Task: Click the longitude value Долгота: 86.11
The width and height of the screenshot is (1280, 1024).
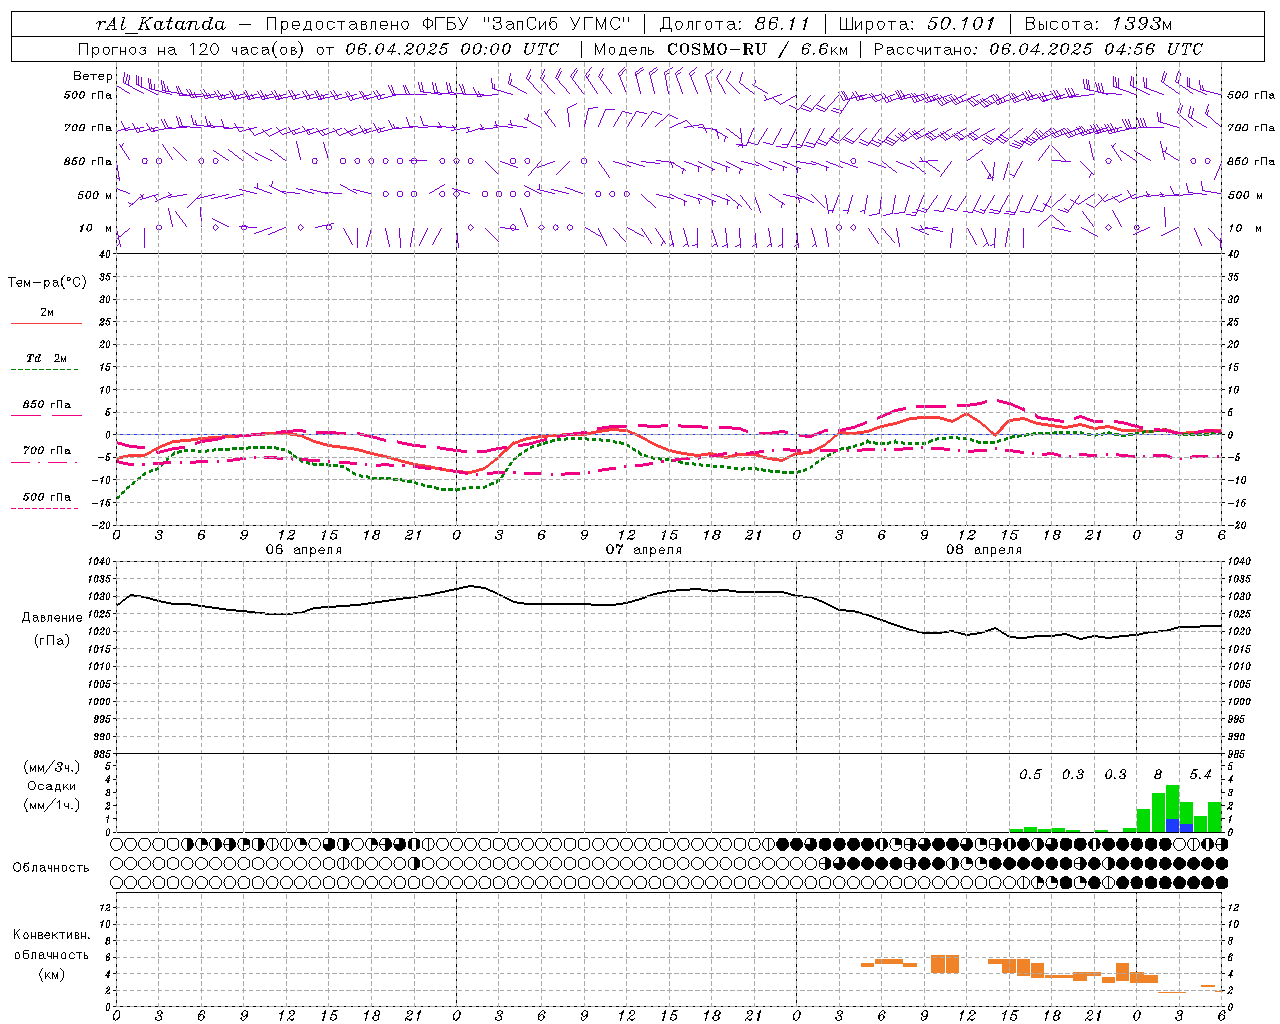Action: tap(734, 24)
